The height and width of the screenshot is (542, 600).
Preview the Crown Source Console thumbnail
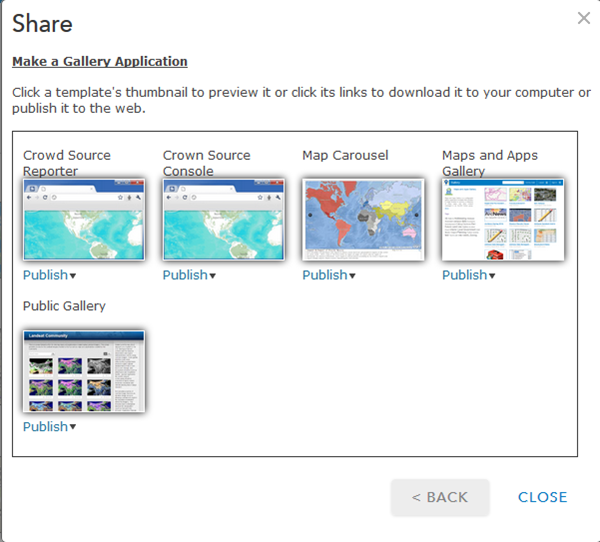(x=224, y=220)
